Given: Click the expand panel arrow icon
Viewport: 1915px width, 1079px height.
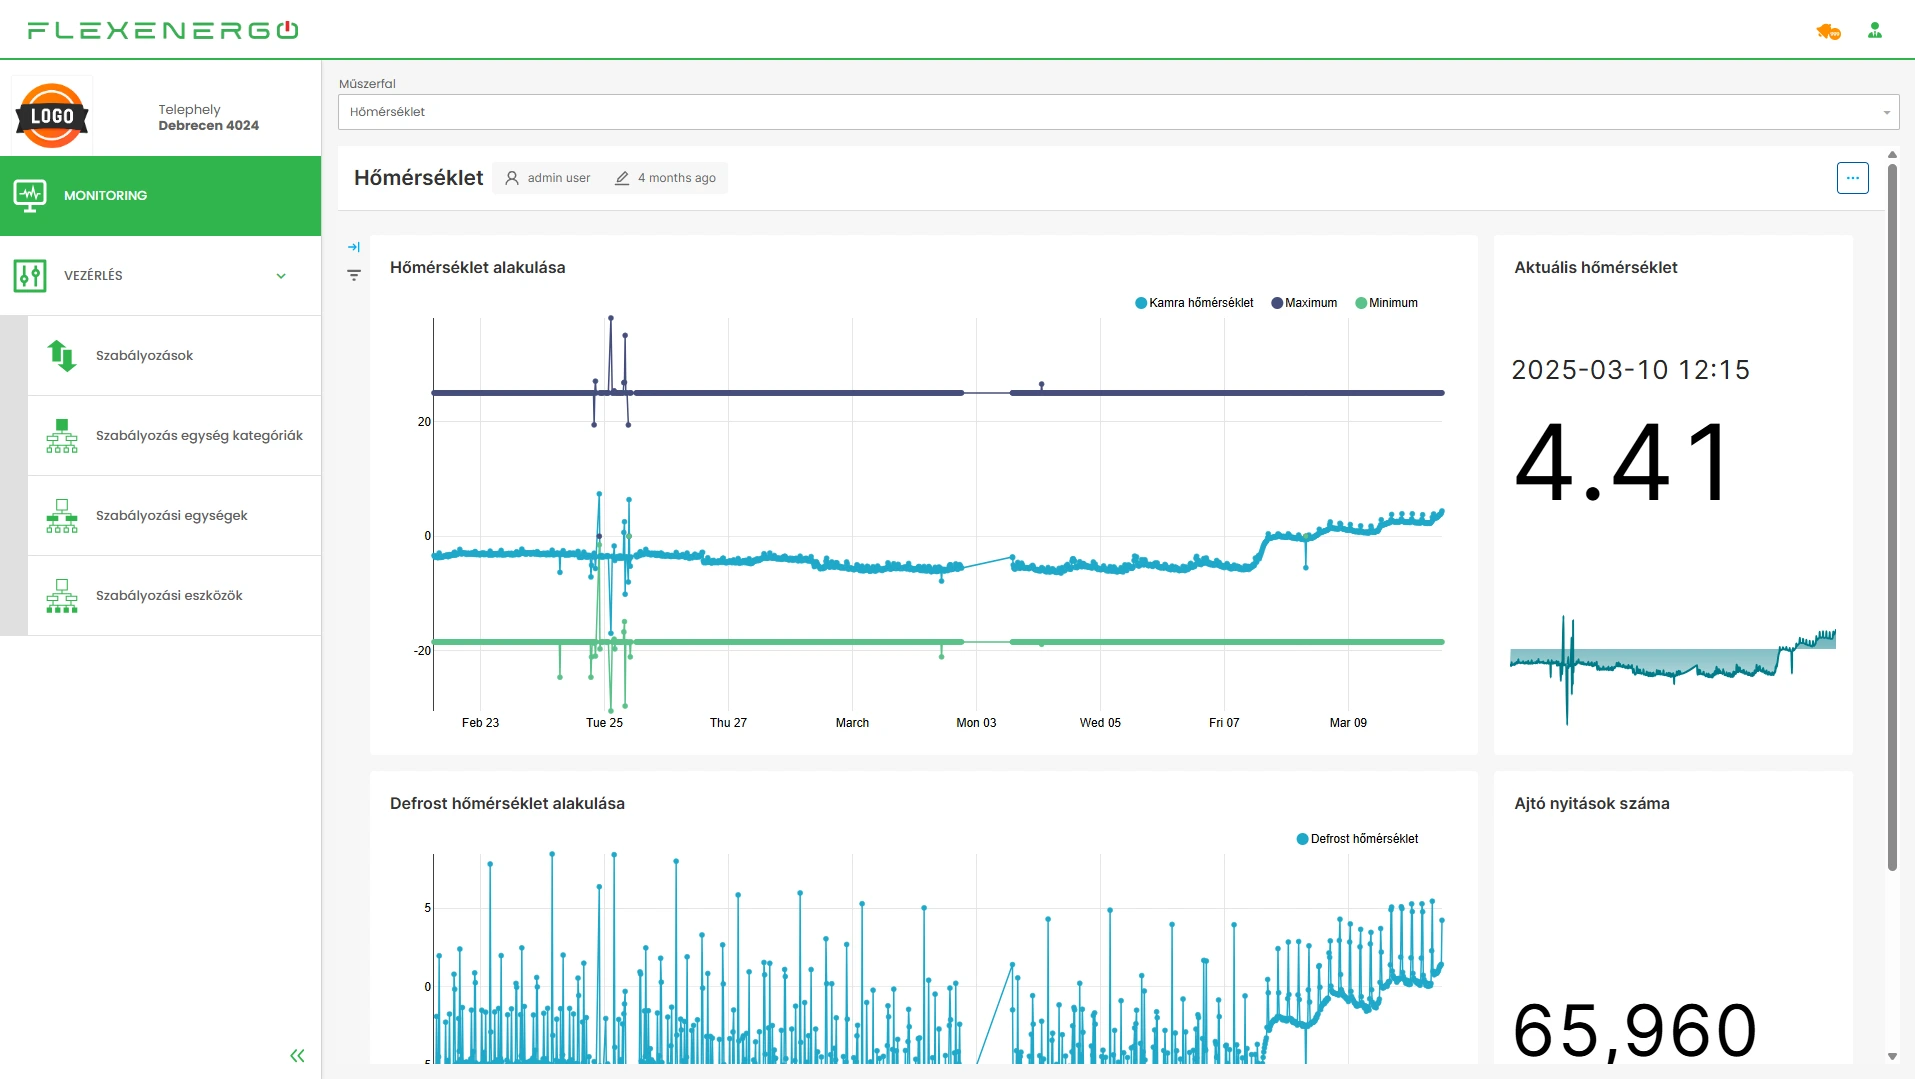Looking at the screenshot, I should (x=354, y=247).
